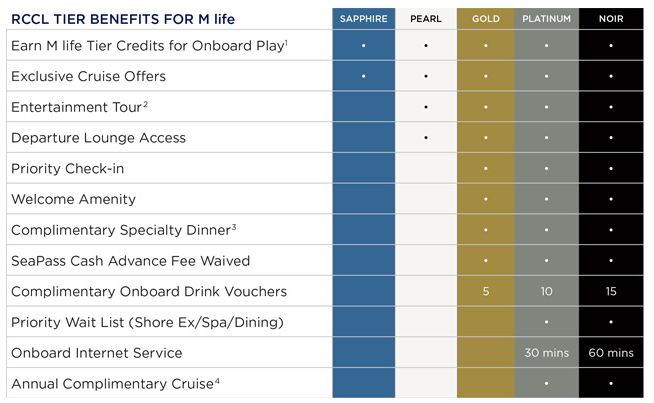Select SeaPass Cash Advance Fee Waived label
654x403 pixels.
[x=130, y=261]
